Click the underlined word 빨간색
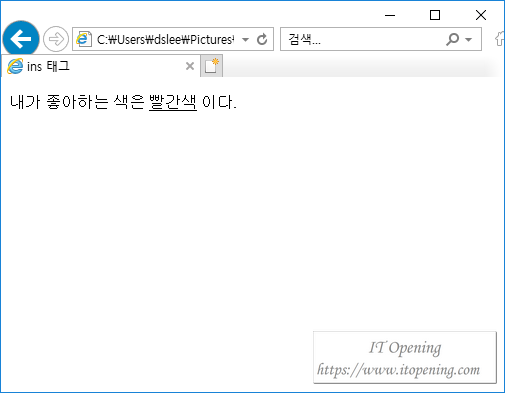 (x=173, y=102)
